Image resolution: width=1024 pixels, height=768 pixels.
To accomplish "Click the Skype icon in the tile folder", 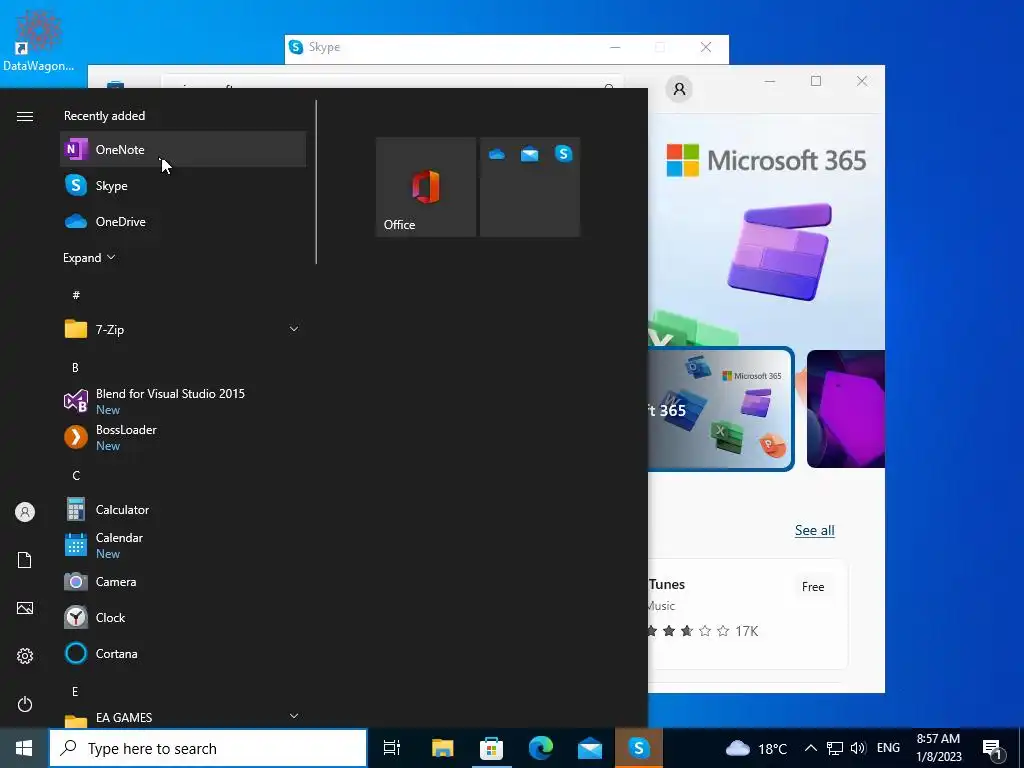I will pyautogui.click(x=564, y=154).
